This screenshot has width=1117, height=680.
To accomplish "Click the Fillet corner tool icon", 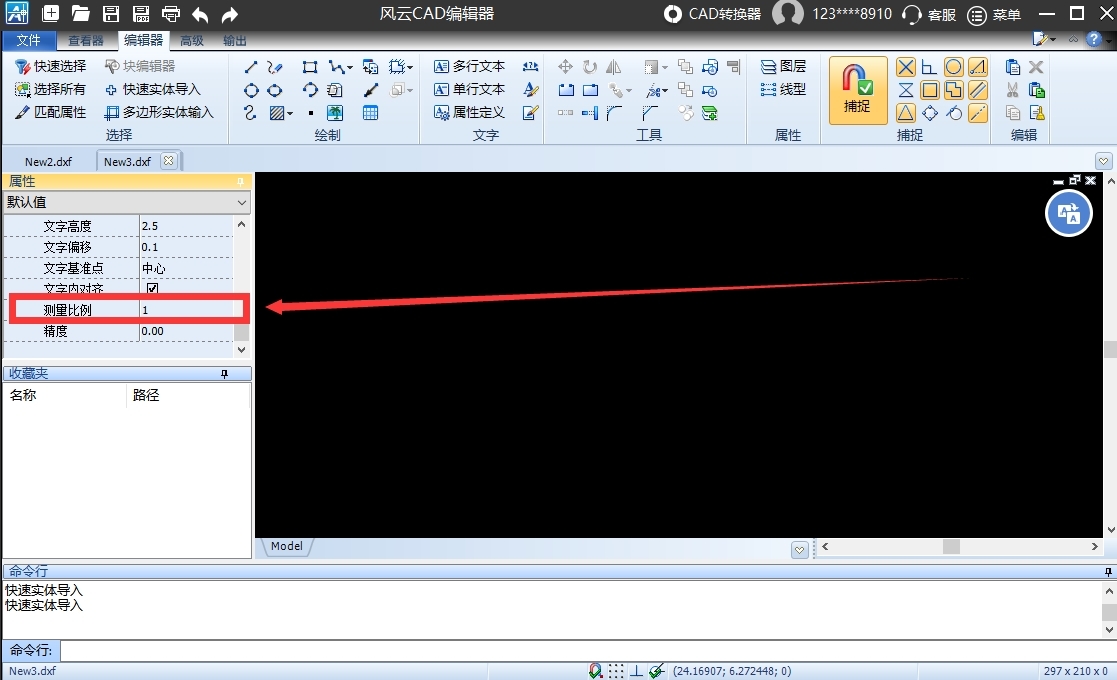I will [614, 113].
